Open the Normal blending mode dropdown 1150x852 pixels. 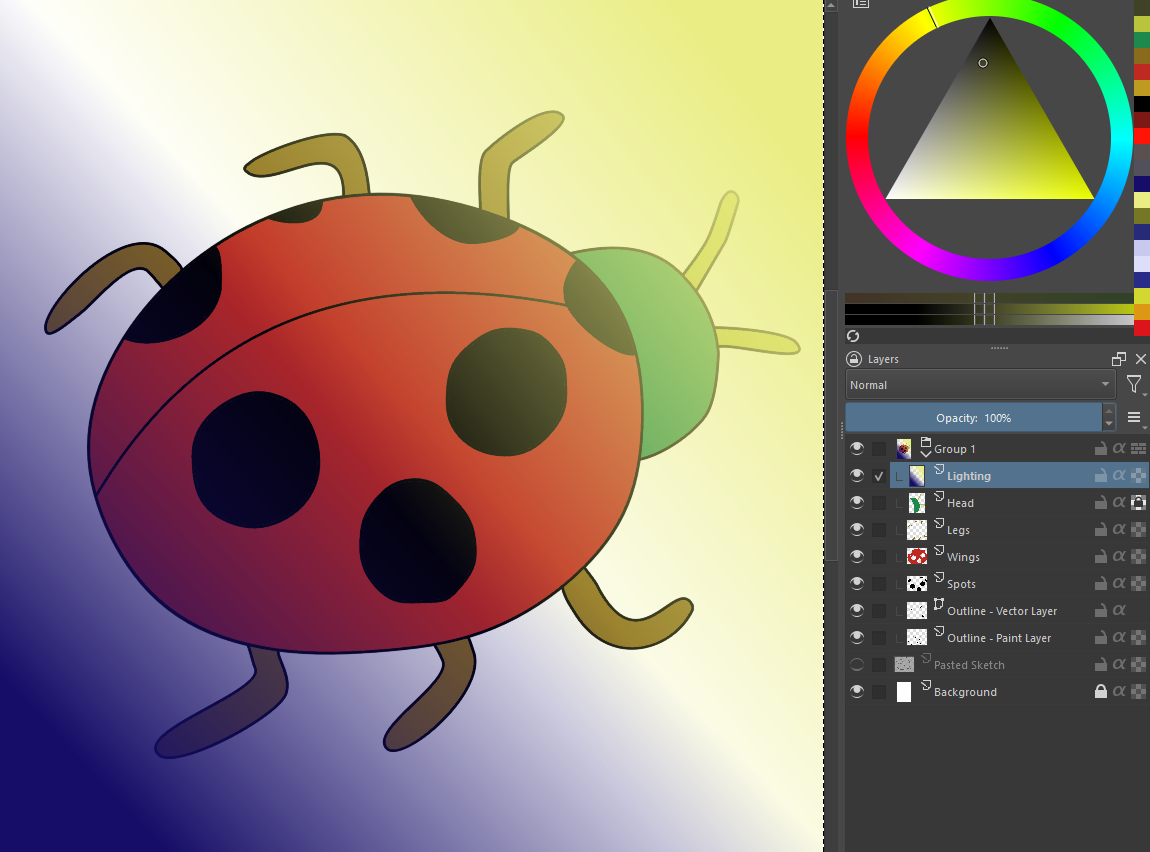tap(980, 385)
